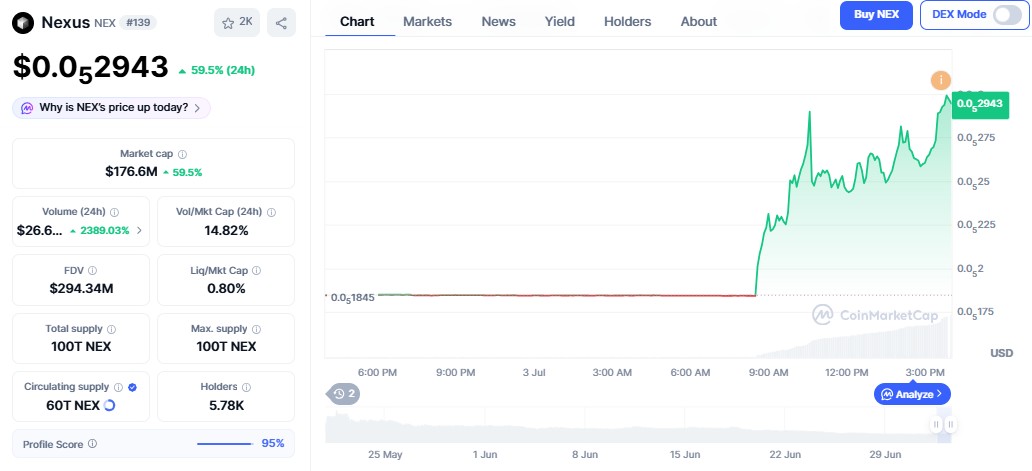Viewport: 1032px width, 471px height.
Task: Open FDV info icon
Action: pyautogui.click(x=92, y=270)
